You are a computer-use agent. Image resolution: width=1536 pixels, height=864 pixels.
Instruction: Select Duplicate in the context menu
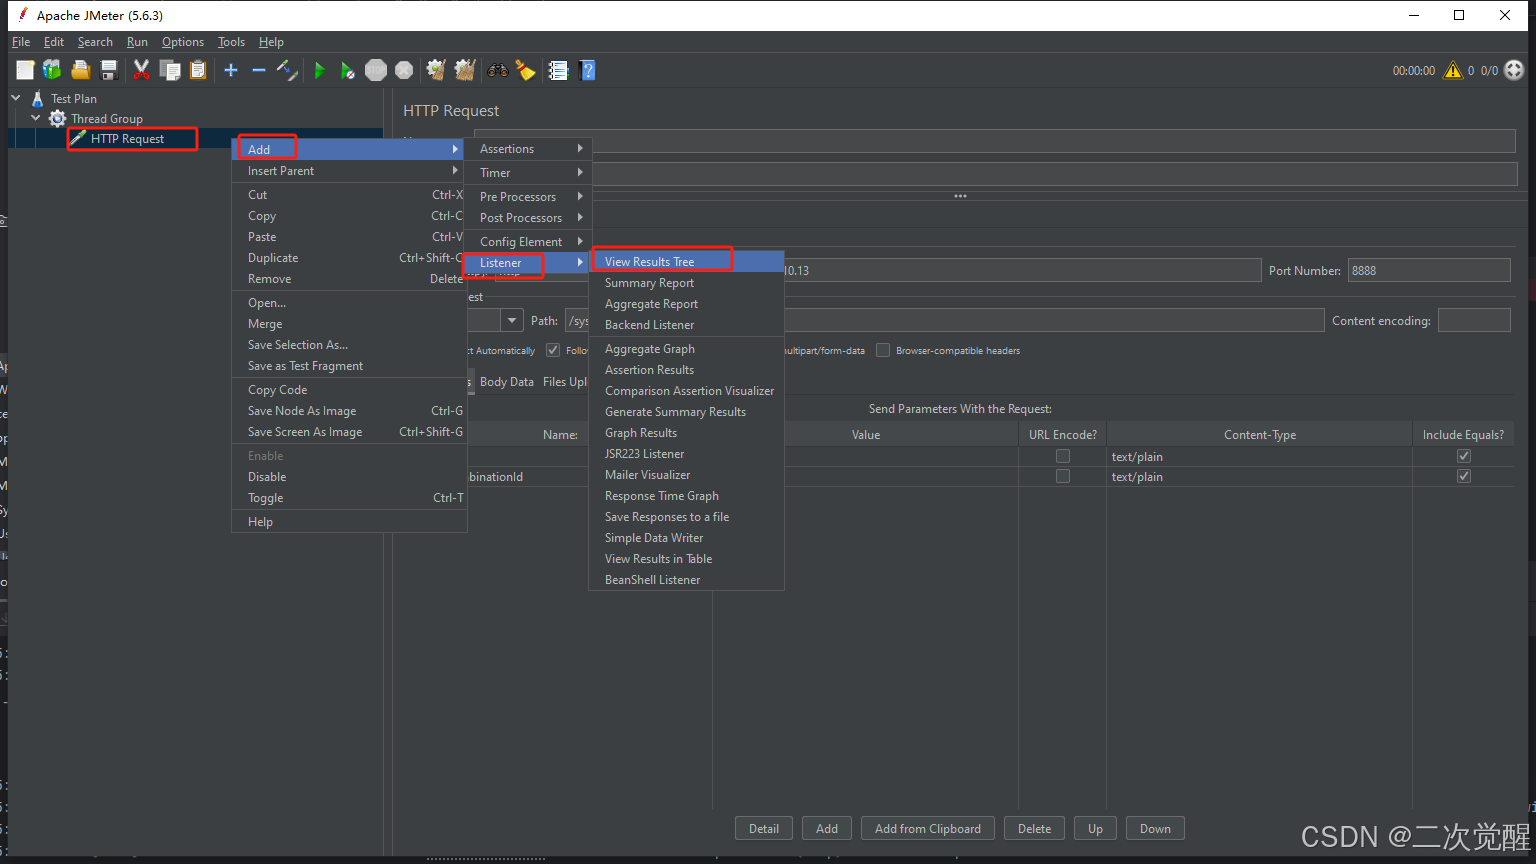point(349,258)
